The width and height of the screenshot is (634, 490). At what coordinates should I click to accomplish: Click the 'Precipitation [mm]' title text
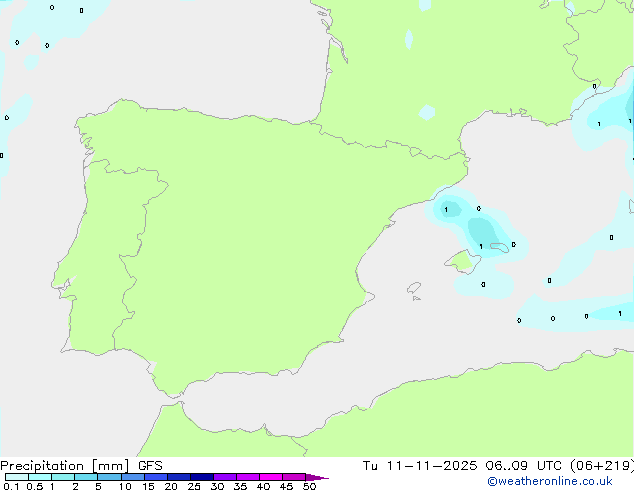pos(65,466)
